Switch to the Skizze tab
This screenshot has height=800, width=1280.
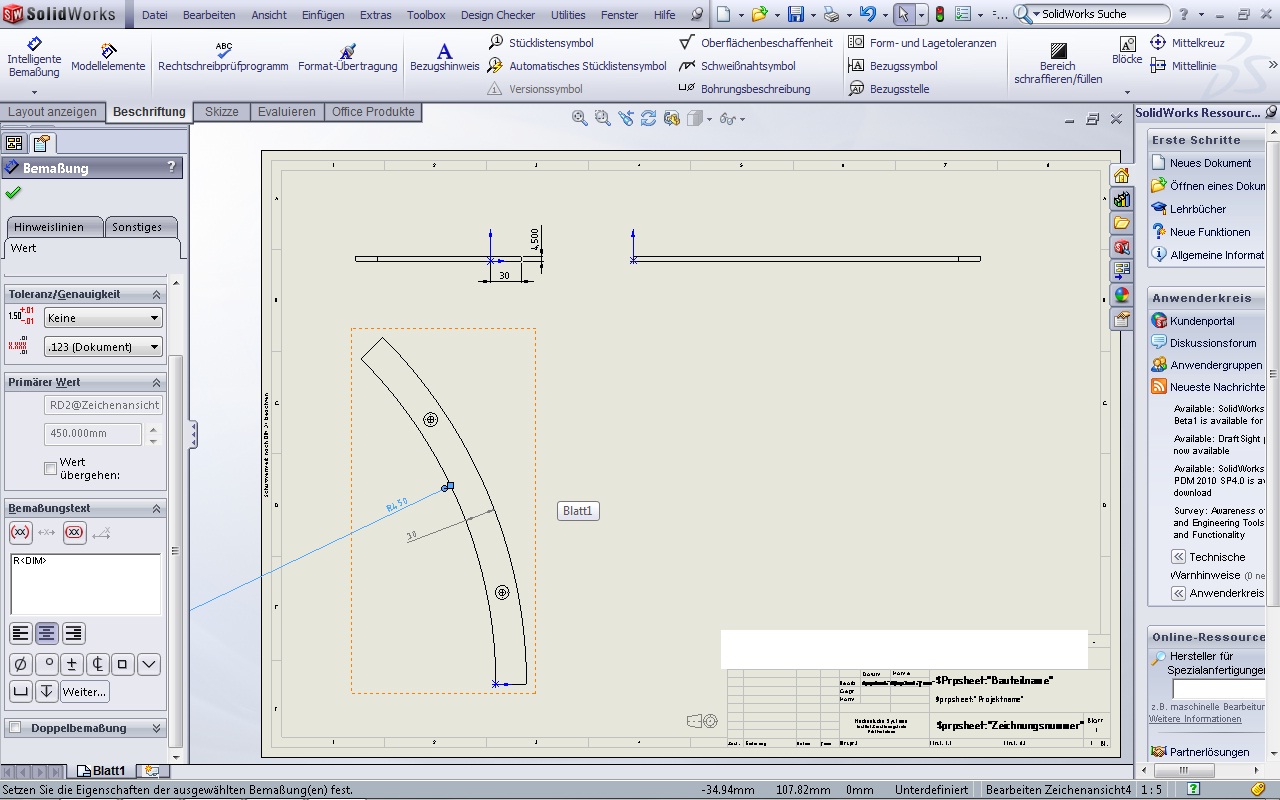221,112
